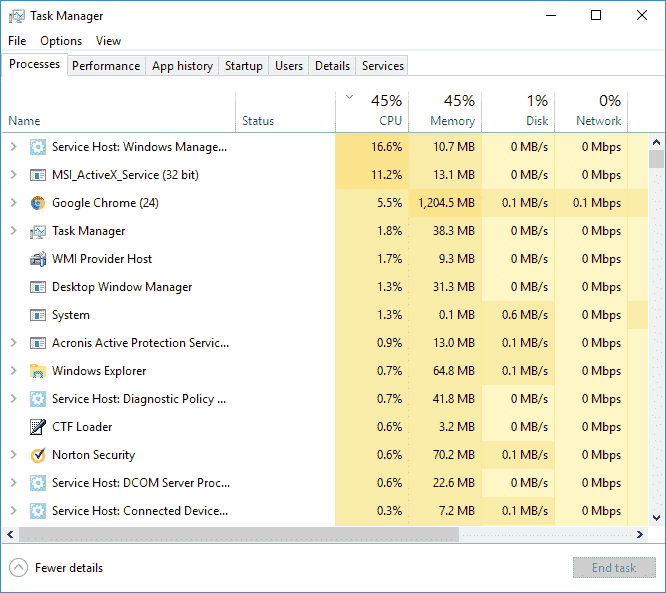Go to the Users tab
The image size is (666, 593).
click(289, 66)
